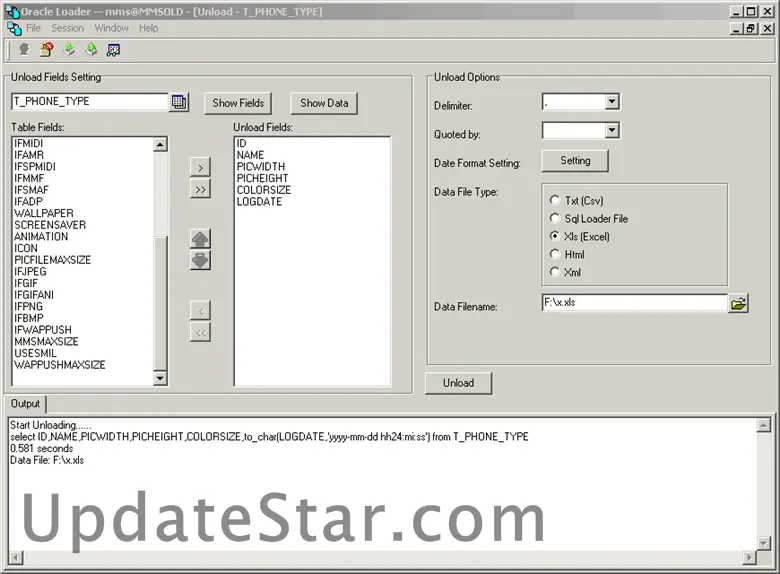Switch to the Output tab
This screenshot has height=574, width=780.
tap(25, 403)
